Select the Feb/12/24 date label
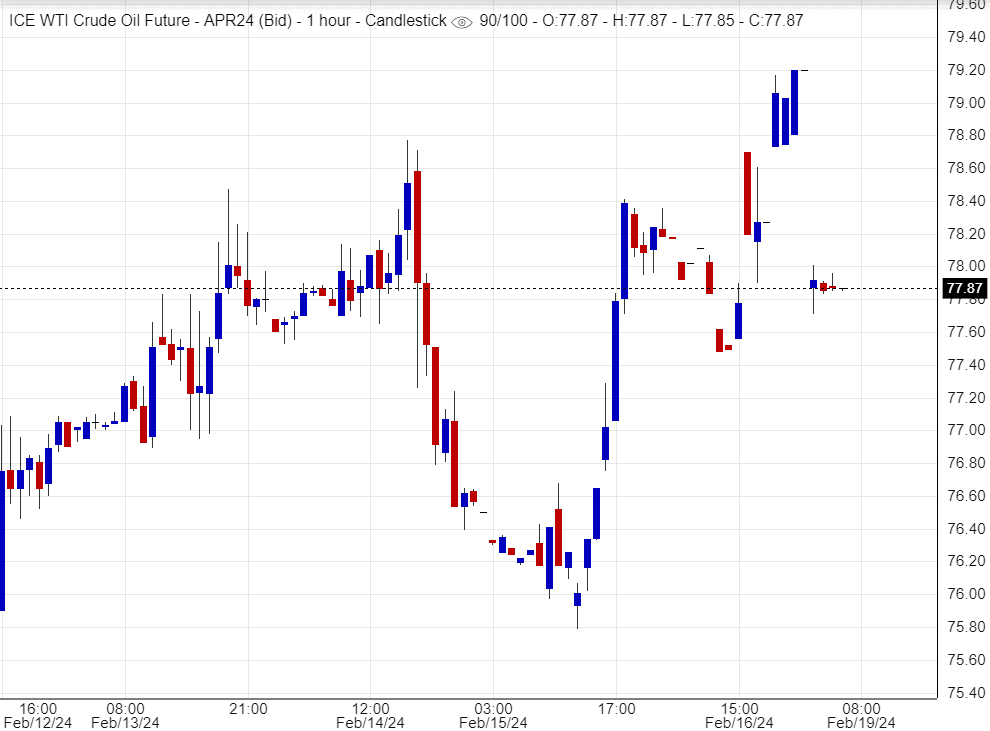 point(38,722)
